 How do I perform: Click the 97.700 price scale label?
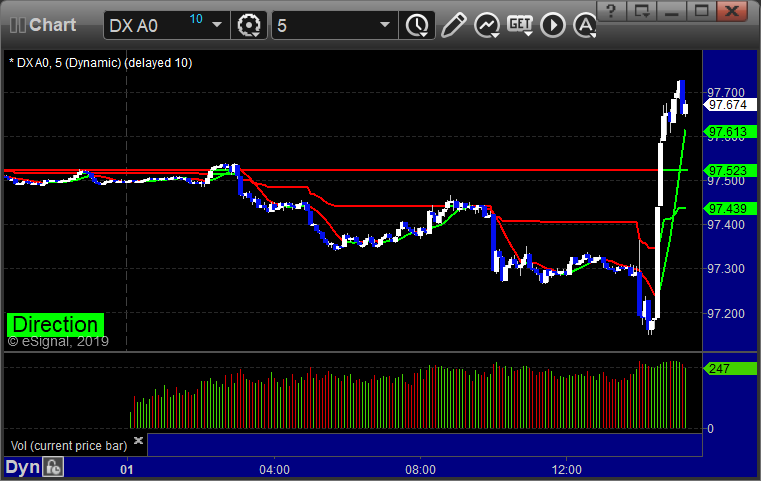point(726,92)
